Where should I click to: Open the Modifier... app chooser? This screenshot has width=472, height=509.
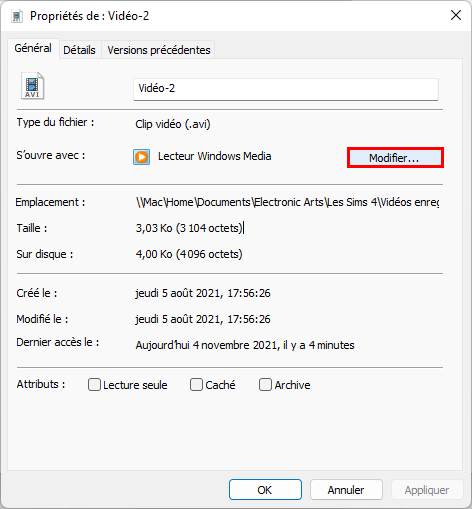click(x=395, y=158)
